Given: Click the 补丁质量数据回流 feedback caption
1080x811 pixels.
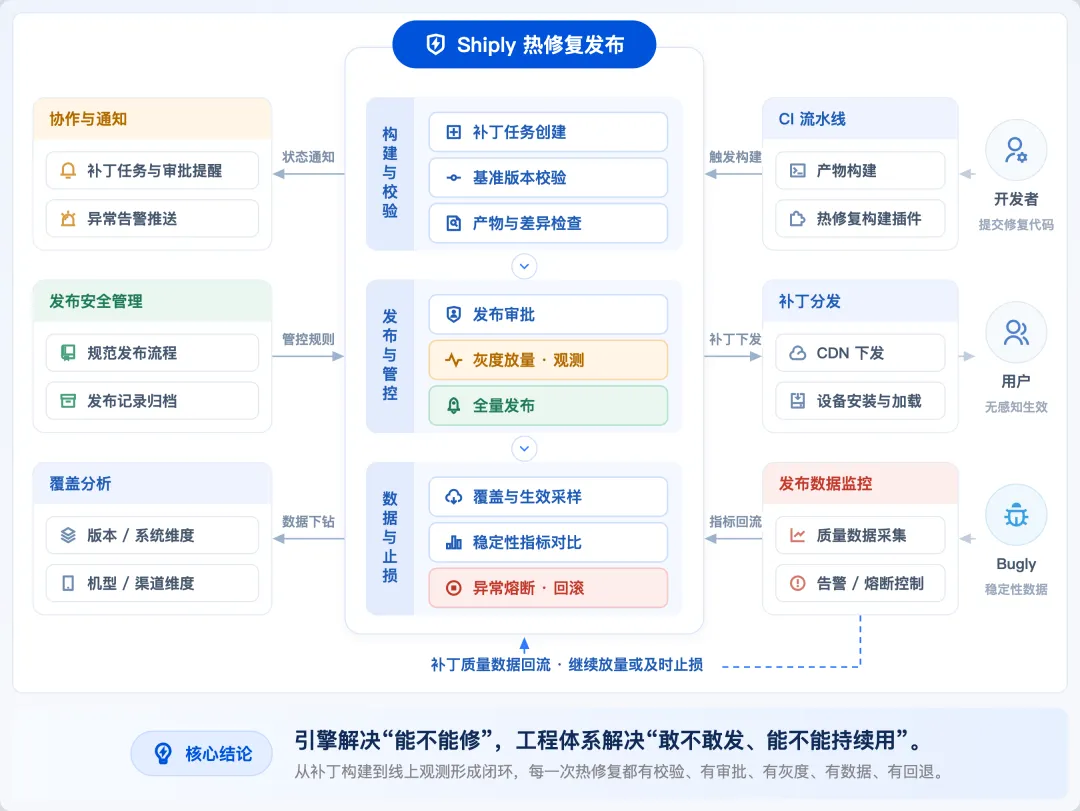Looking at the screenshot, I should [x=566, y=664].
